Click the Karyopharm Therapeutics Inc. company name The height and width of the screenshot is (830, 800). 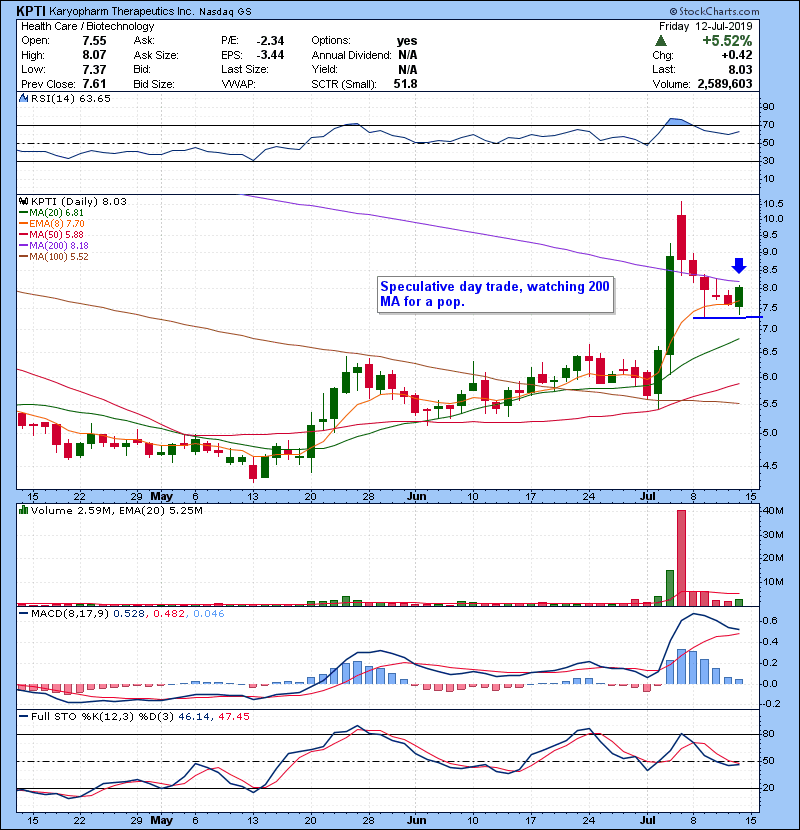(x=121, y=11)
